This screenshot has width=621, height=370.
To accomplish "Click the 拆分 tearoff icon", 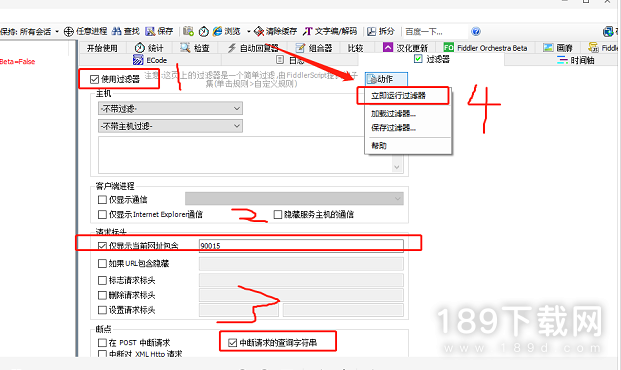I will (371, 31).
